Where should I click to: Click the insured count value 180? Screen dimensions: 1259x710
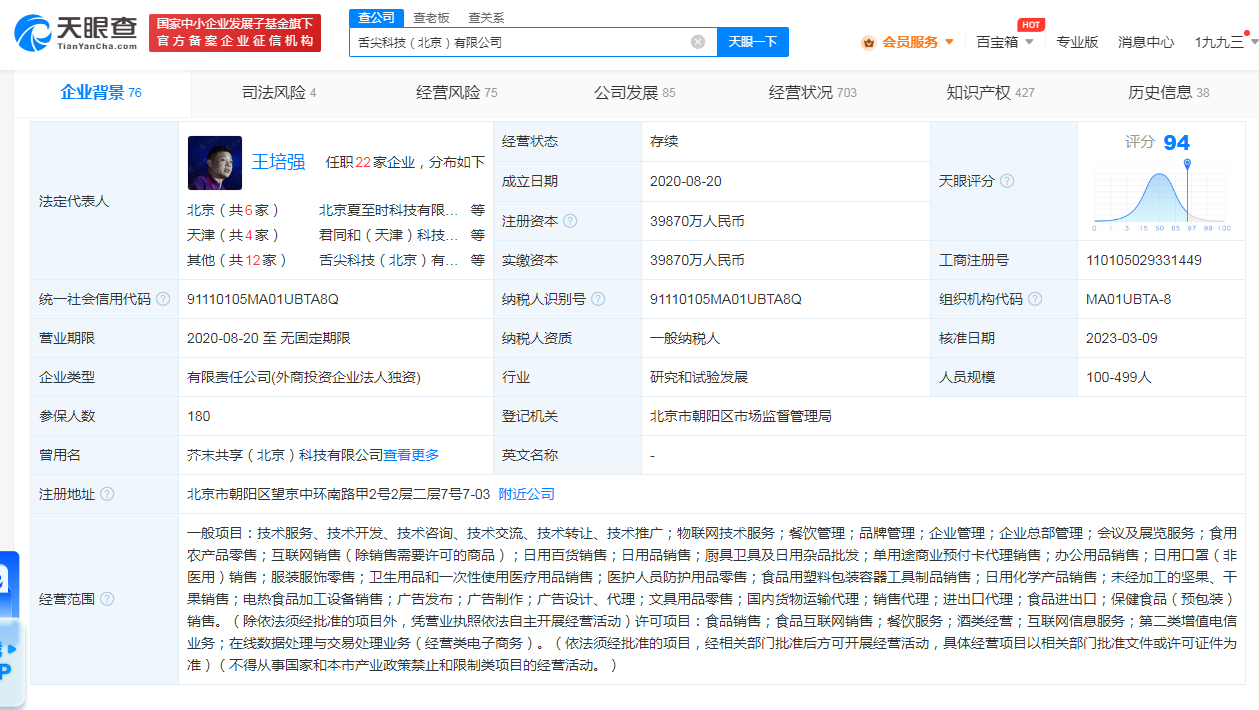tap(199, 416)
